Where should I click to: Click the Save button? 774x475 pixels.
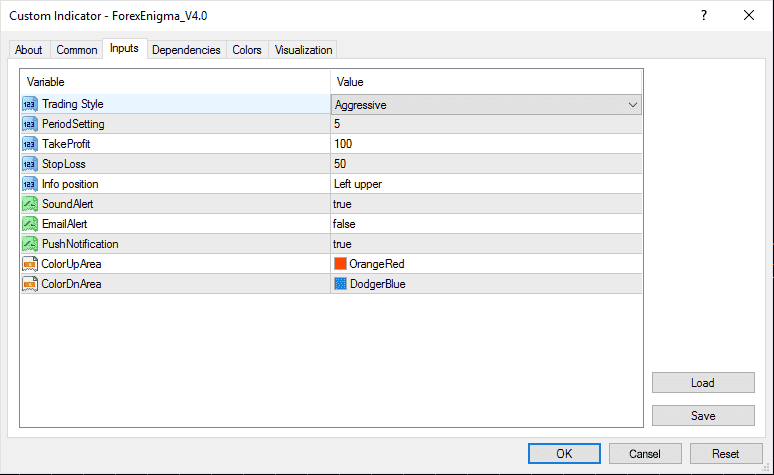click(x=703, y=416)
